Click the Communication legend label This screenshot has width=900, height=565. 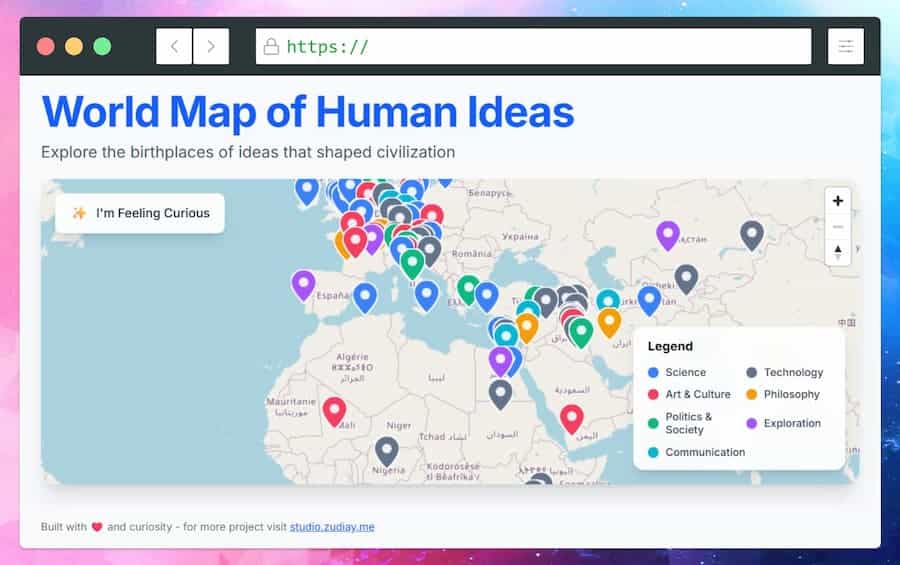pyautogui.click(x=705, y=452)
